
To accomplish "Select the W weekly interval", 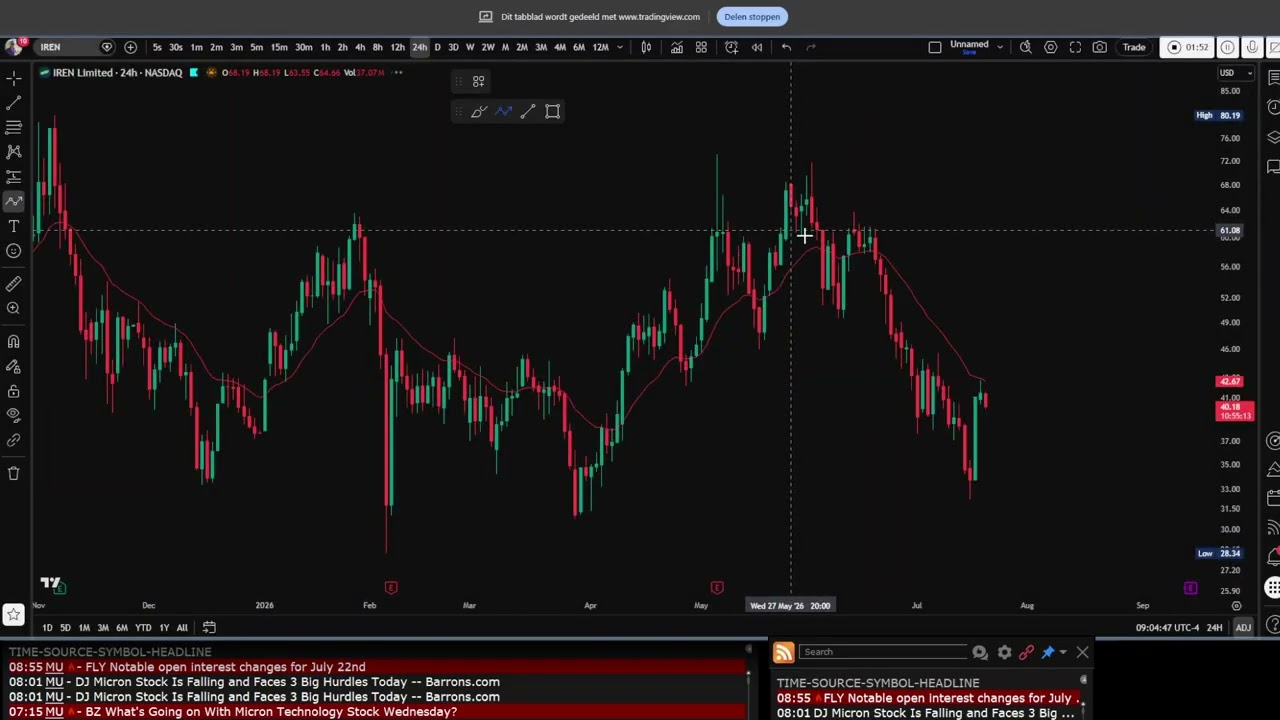I will tap(470, 47).
